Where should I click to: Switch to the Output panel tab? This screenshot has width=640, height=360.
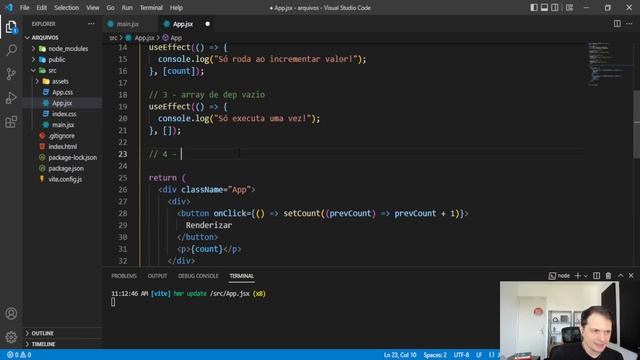pyautogui.click(x=157, y=276)
